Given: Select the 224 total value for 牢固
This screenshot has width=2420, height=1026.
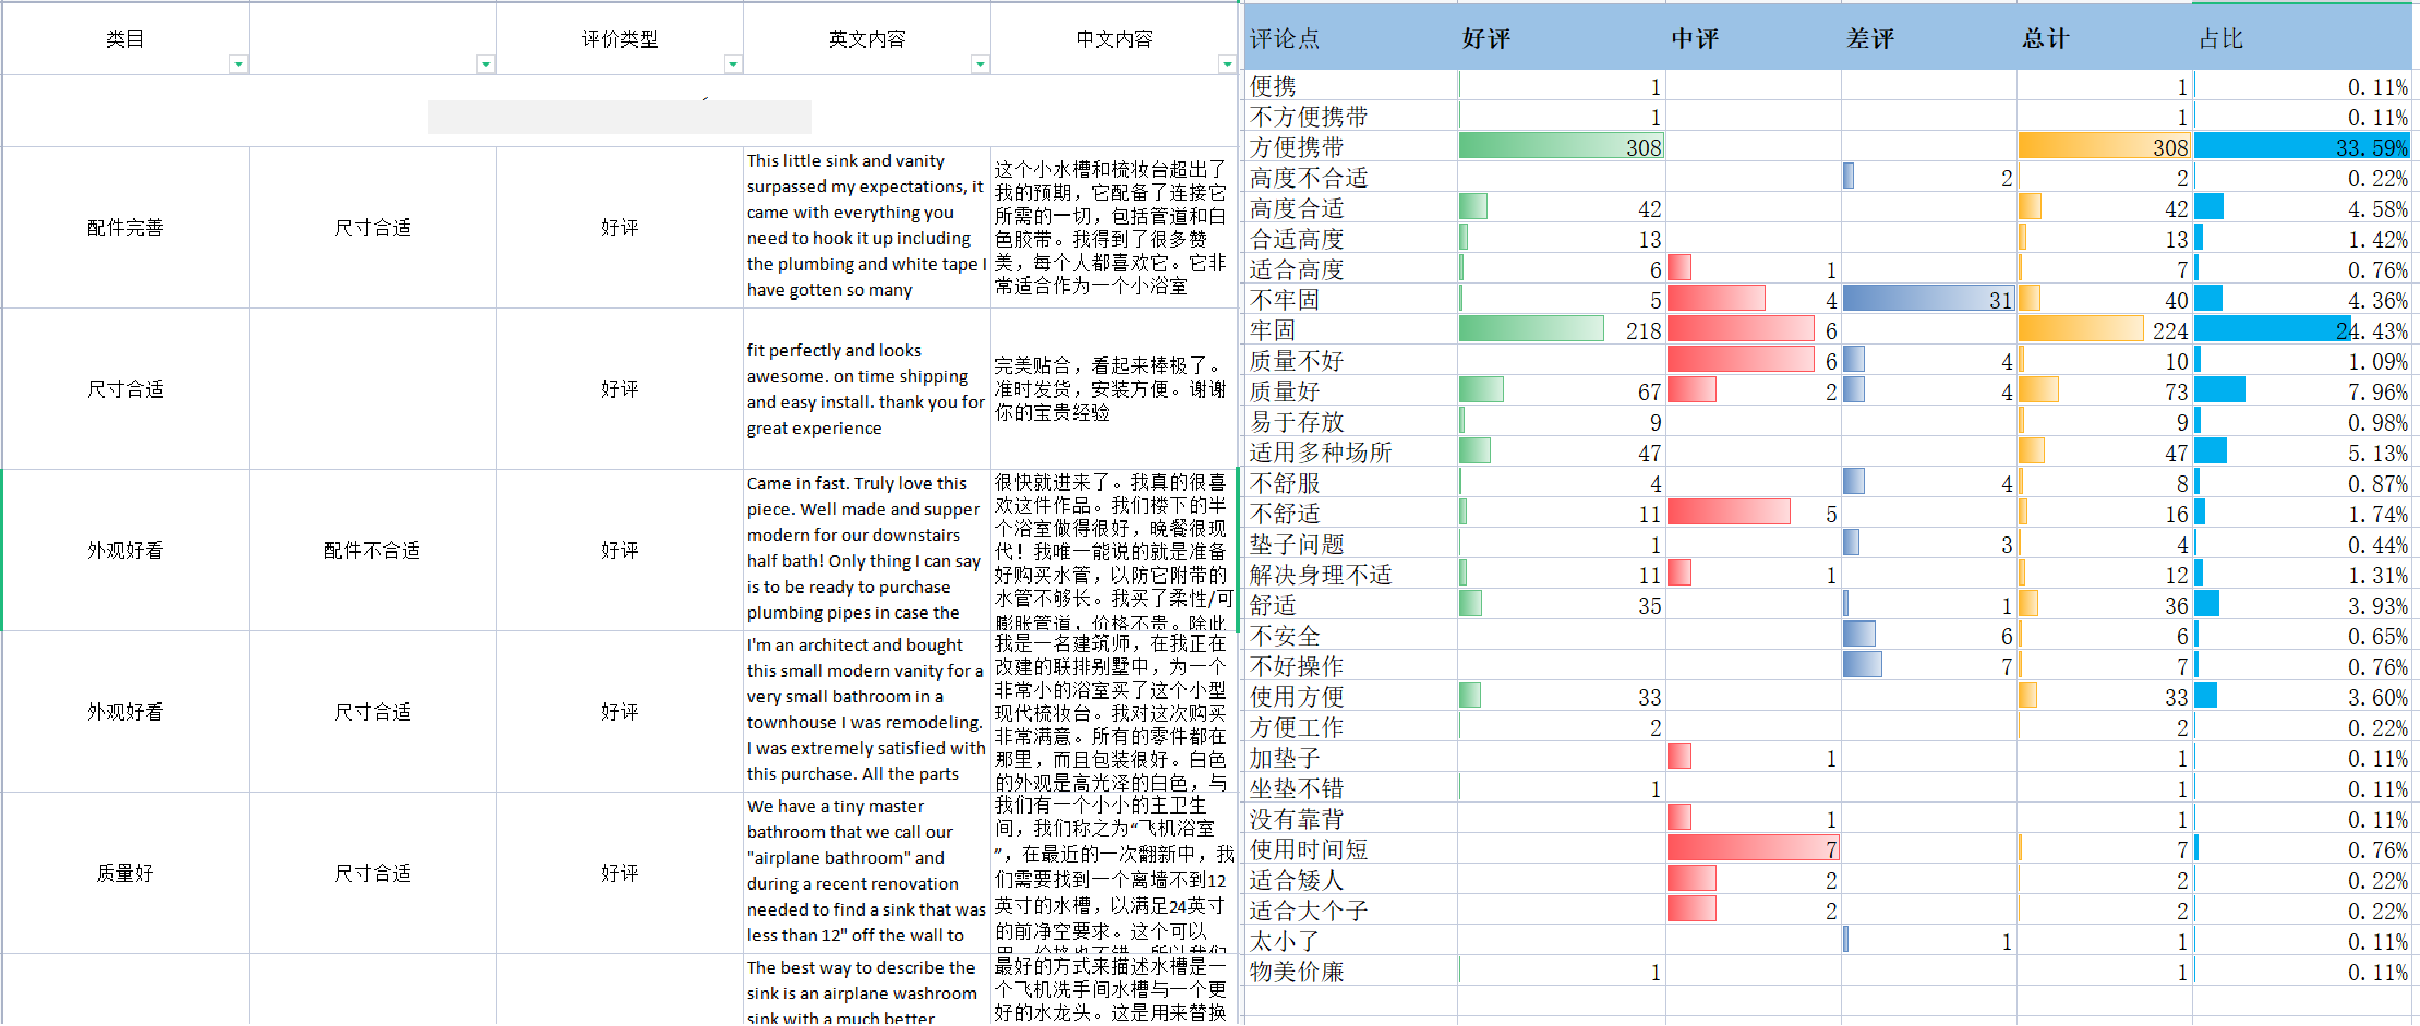Looking at the screenshot, I should (x=2105, y=330).
